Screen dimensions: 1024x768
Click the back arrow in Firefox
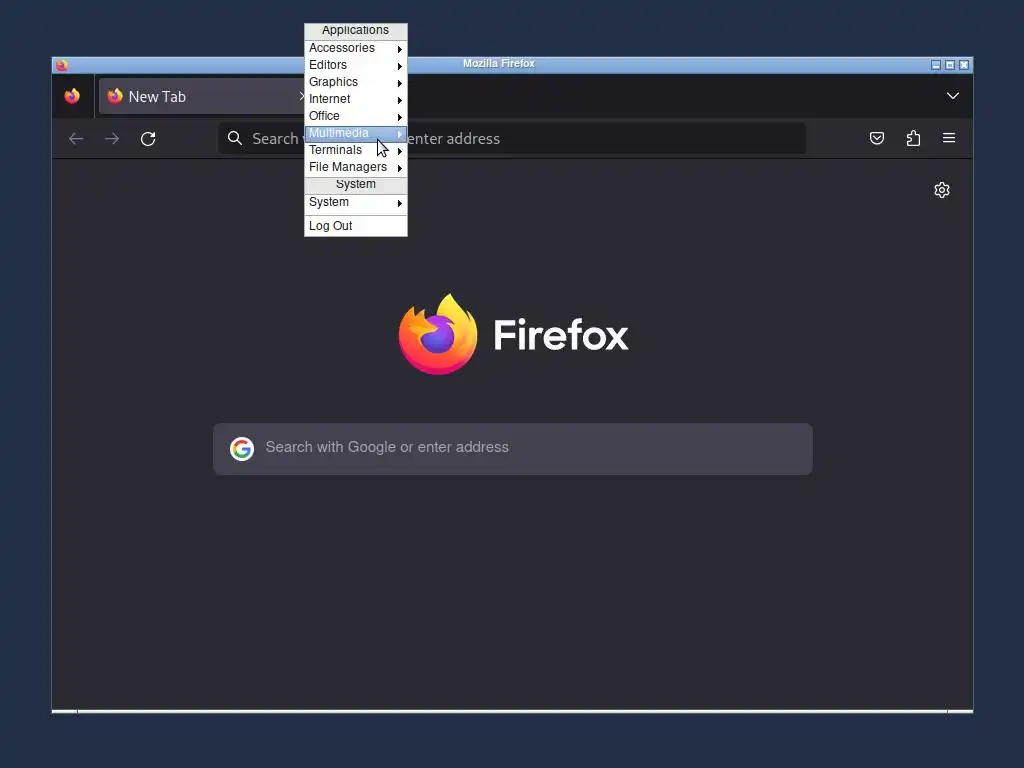click(76, 138)
